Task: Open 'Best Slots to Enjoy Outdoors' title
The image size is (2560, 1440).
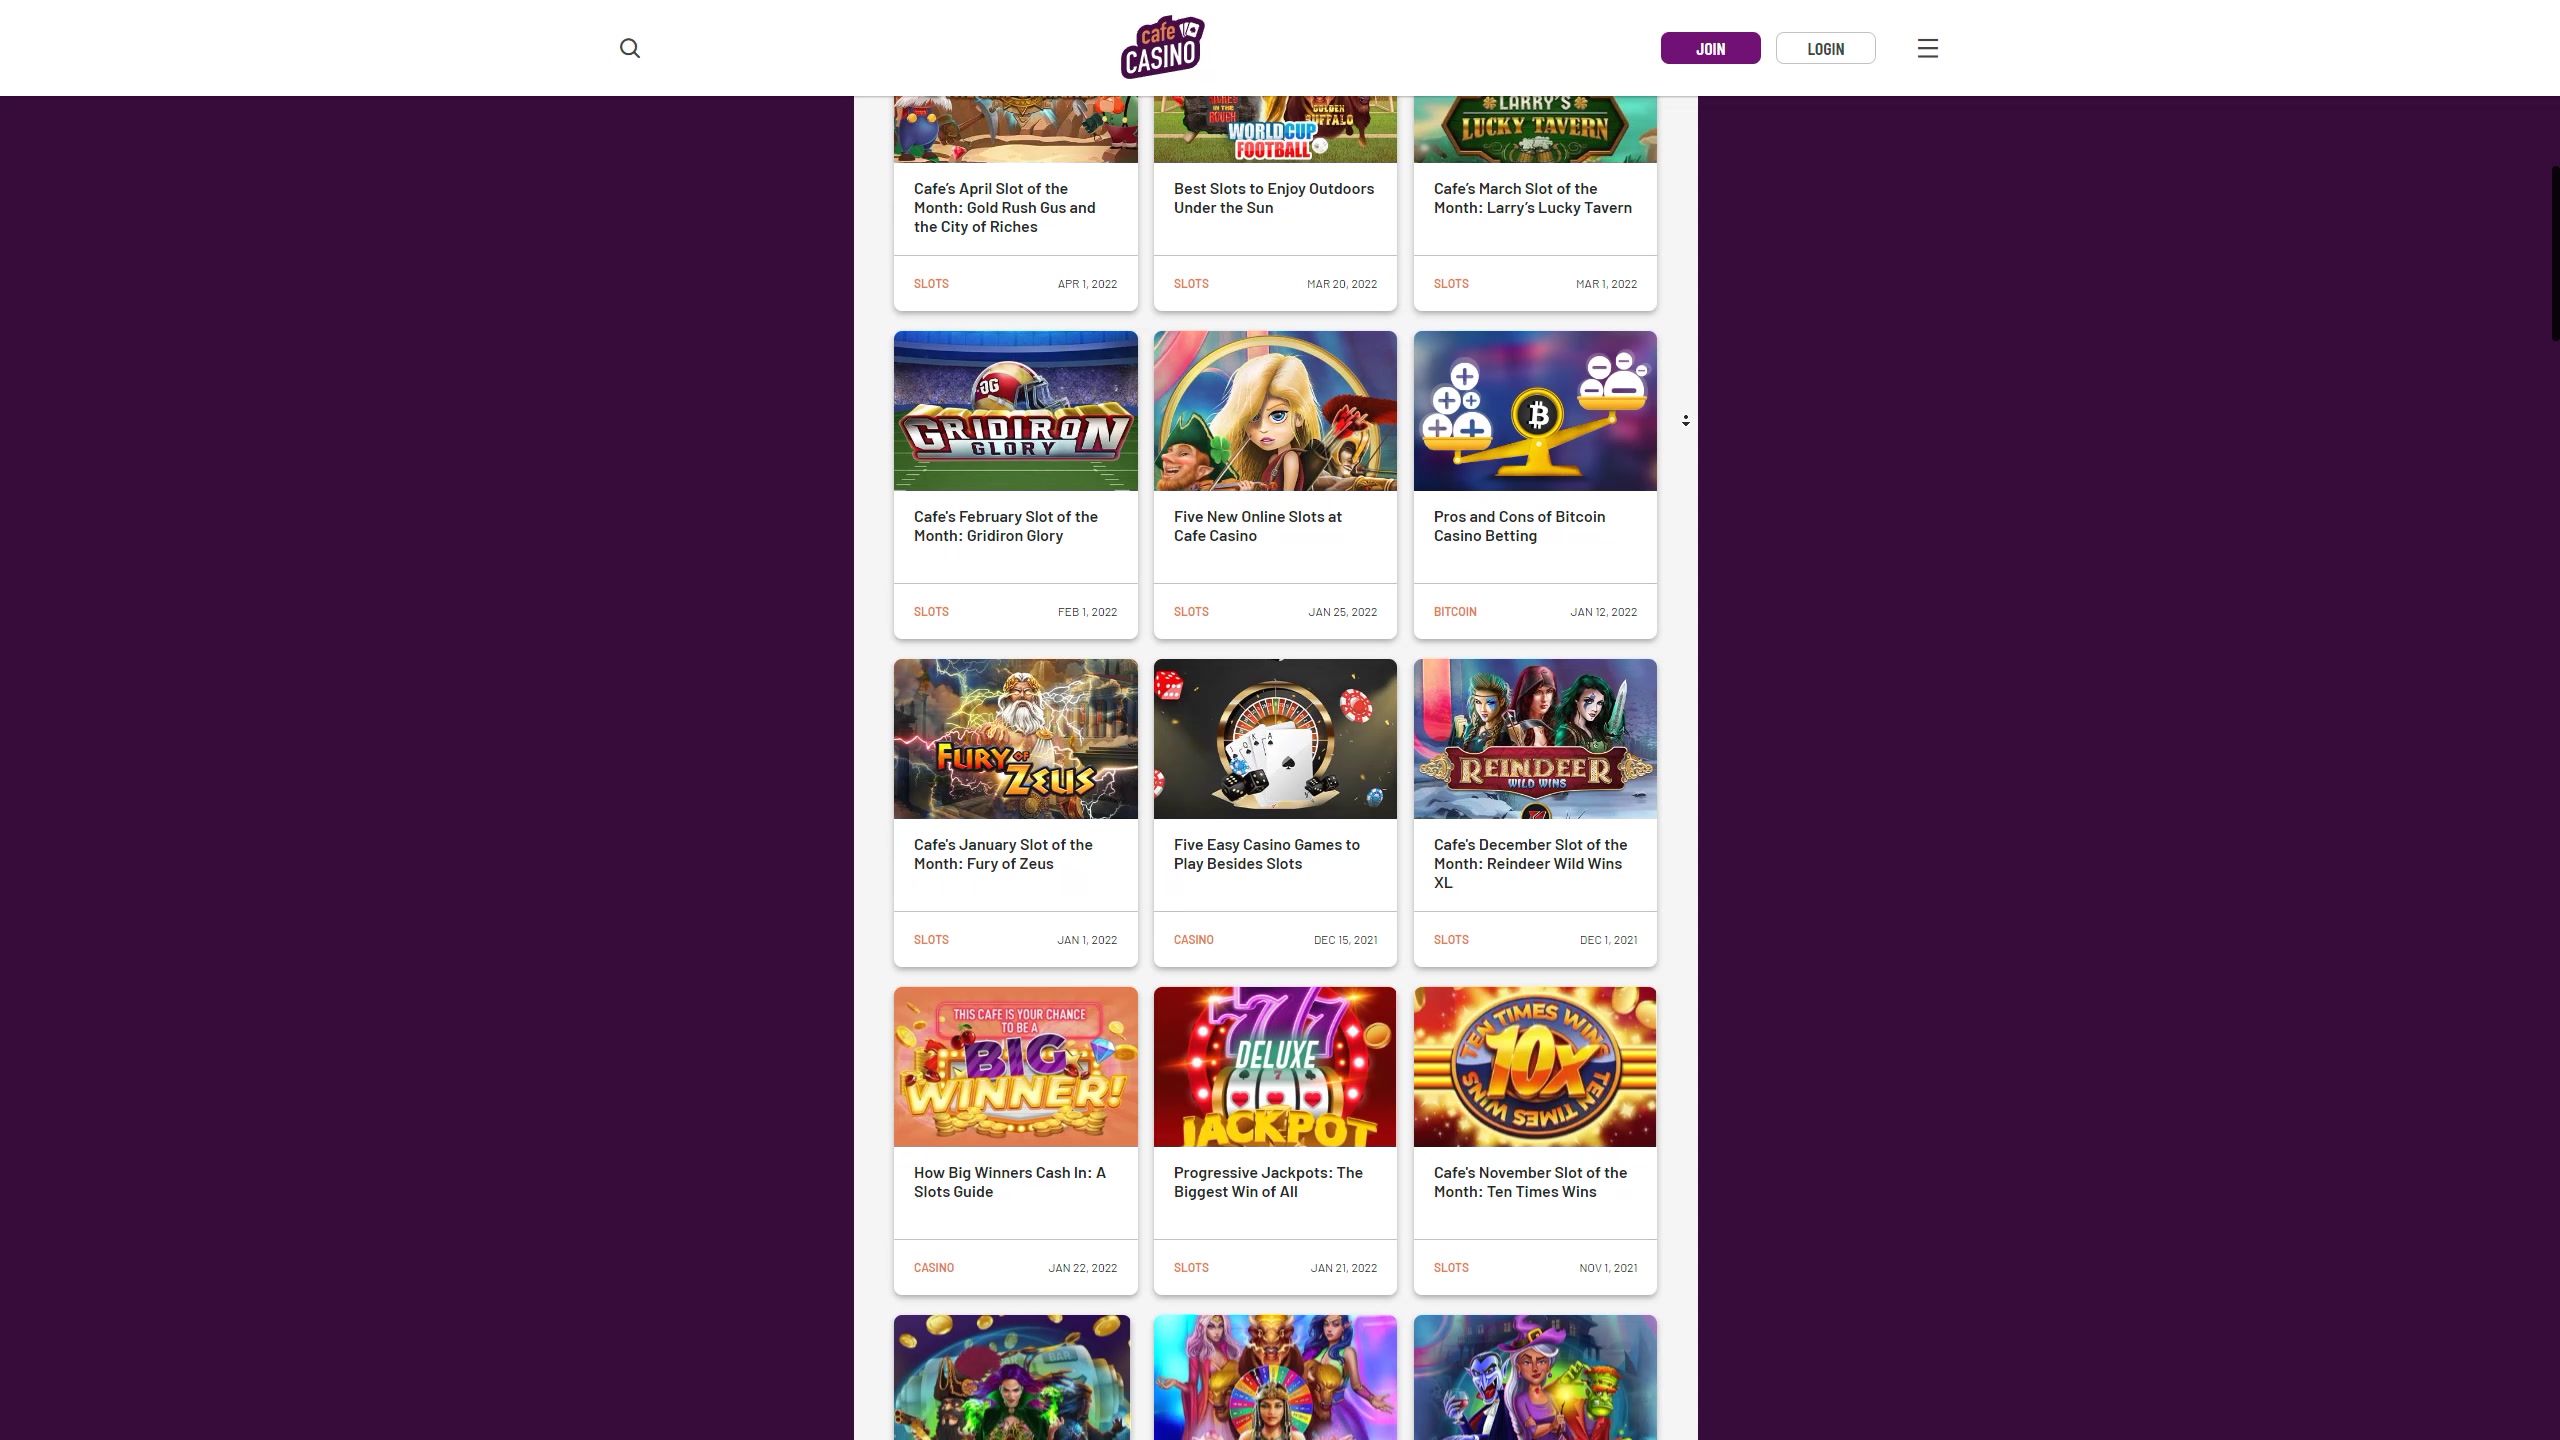Action: (1273, 198)
